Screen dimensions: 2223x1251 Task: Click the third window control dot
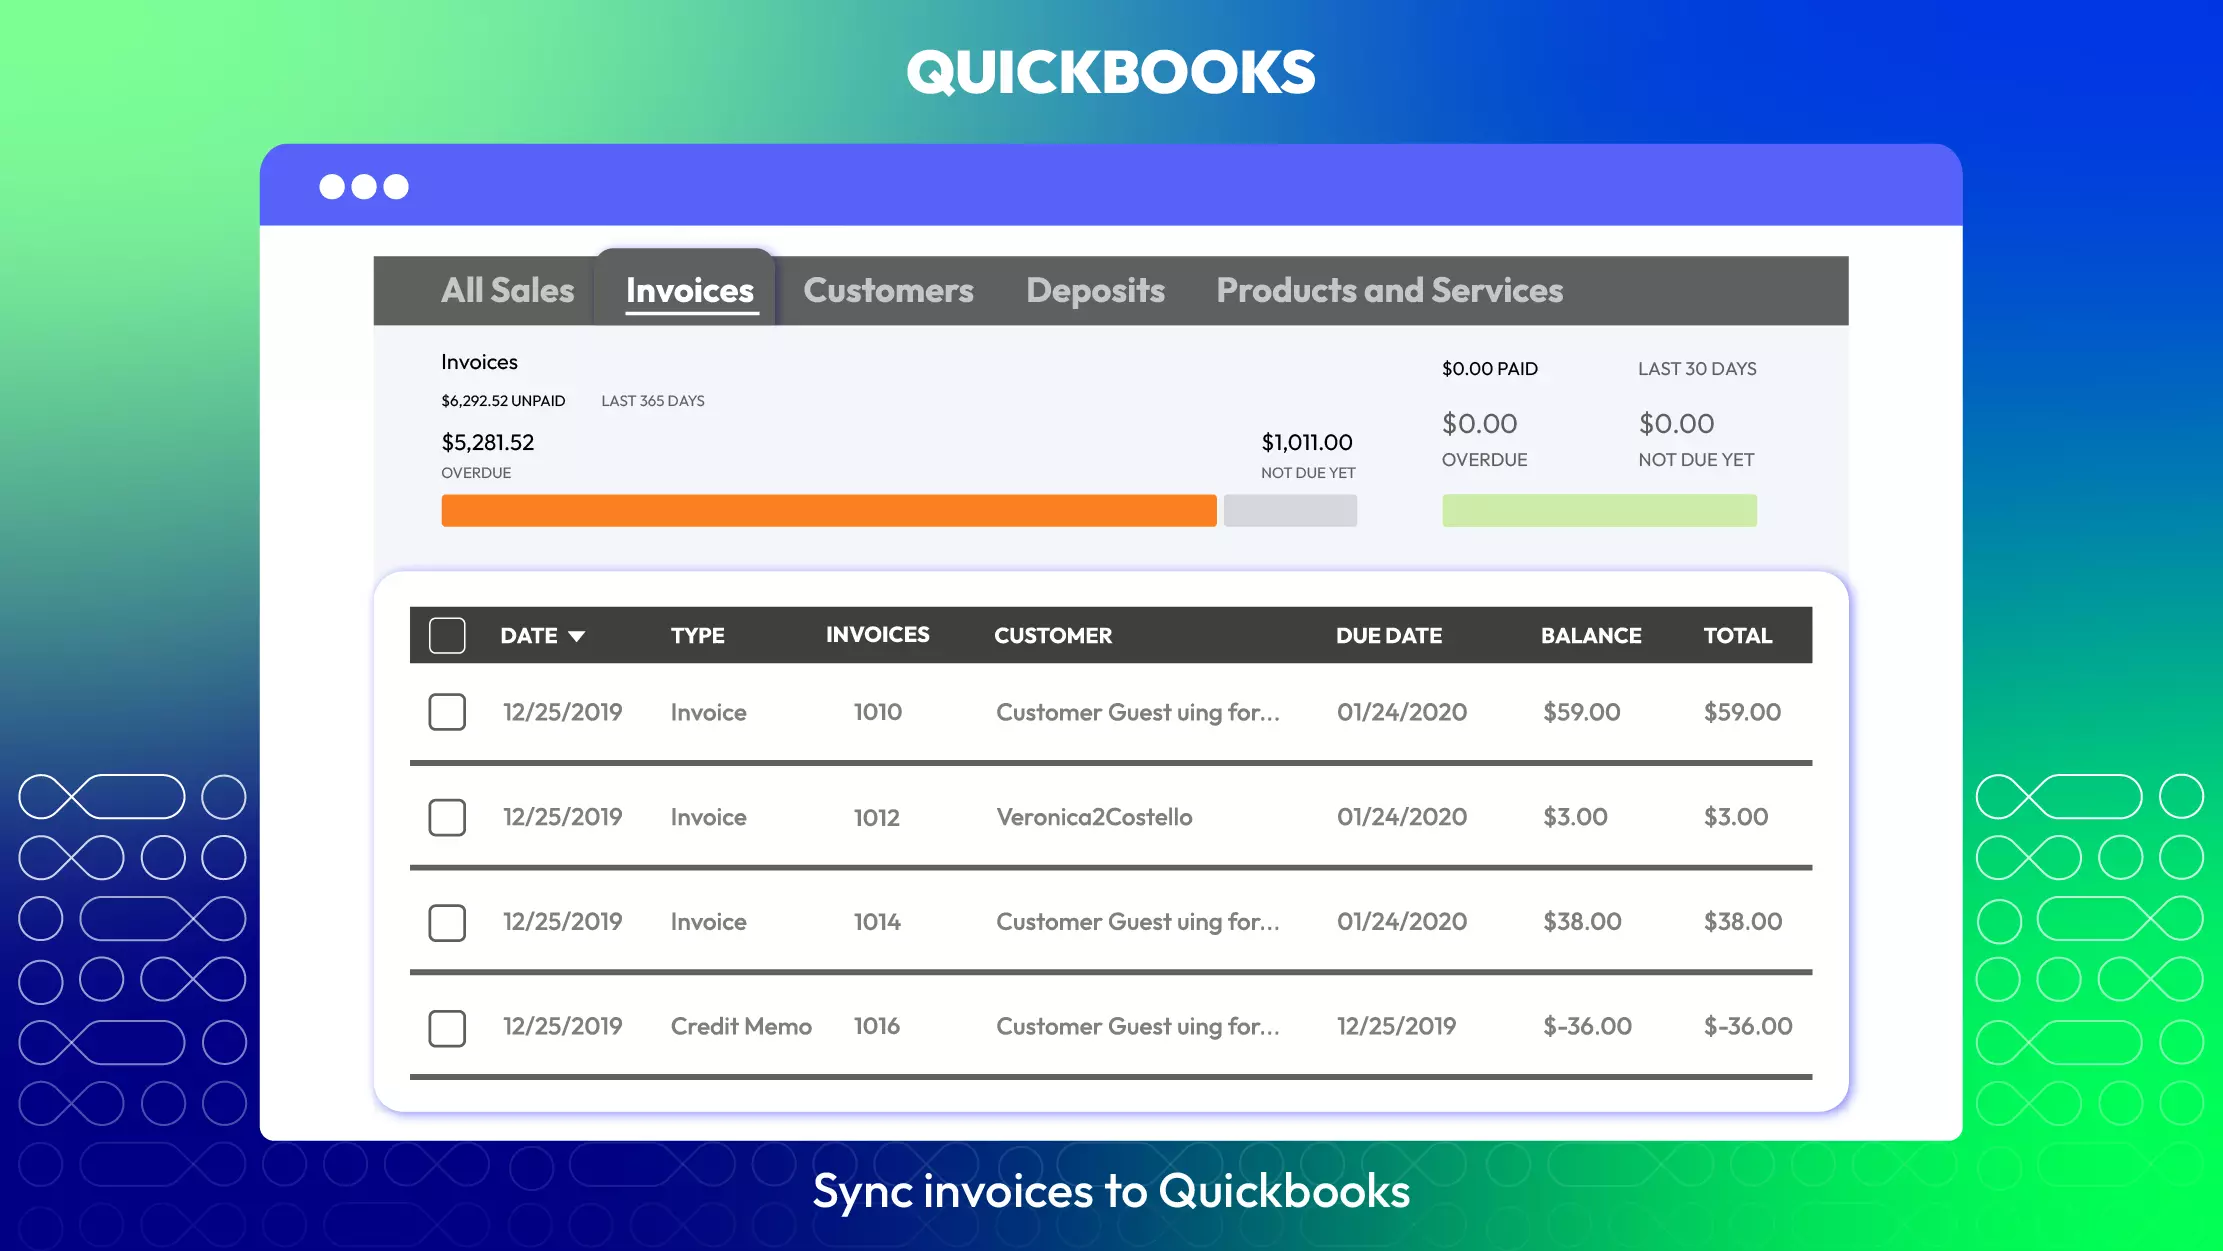pyautogui.click(x=396, y=187)
